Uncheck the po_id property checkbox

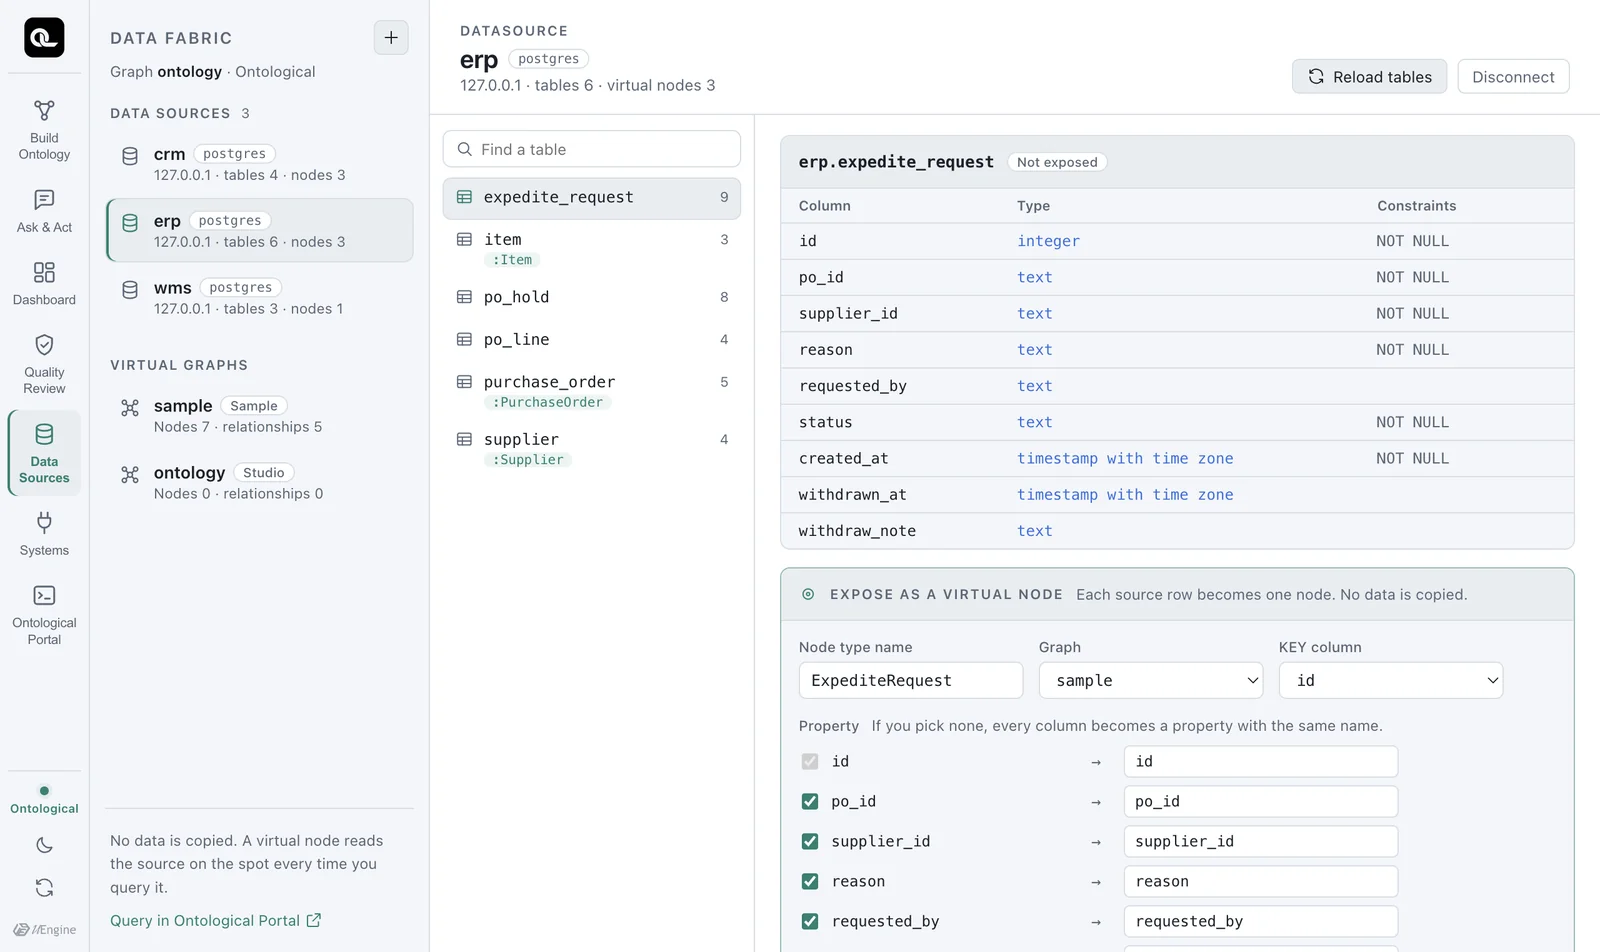pos(810,802)
